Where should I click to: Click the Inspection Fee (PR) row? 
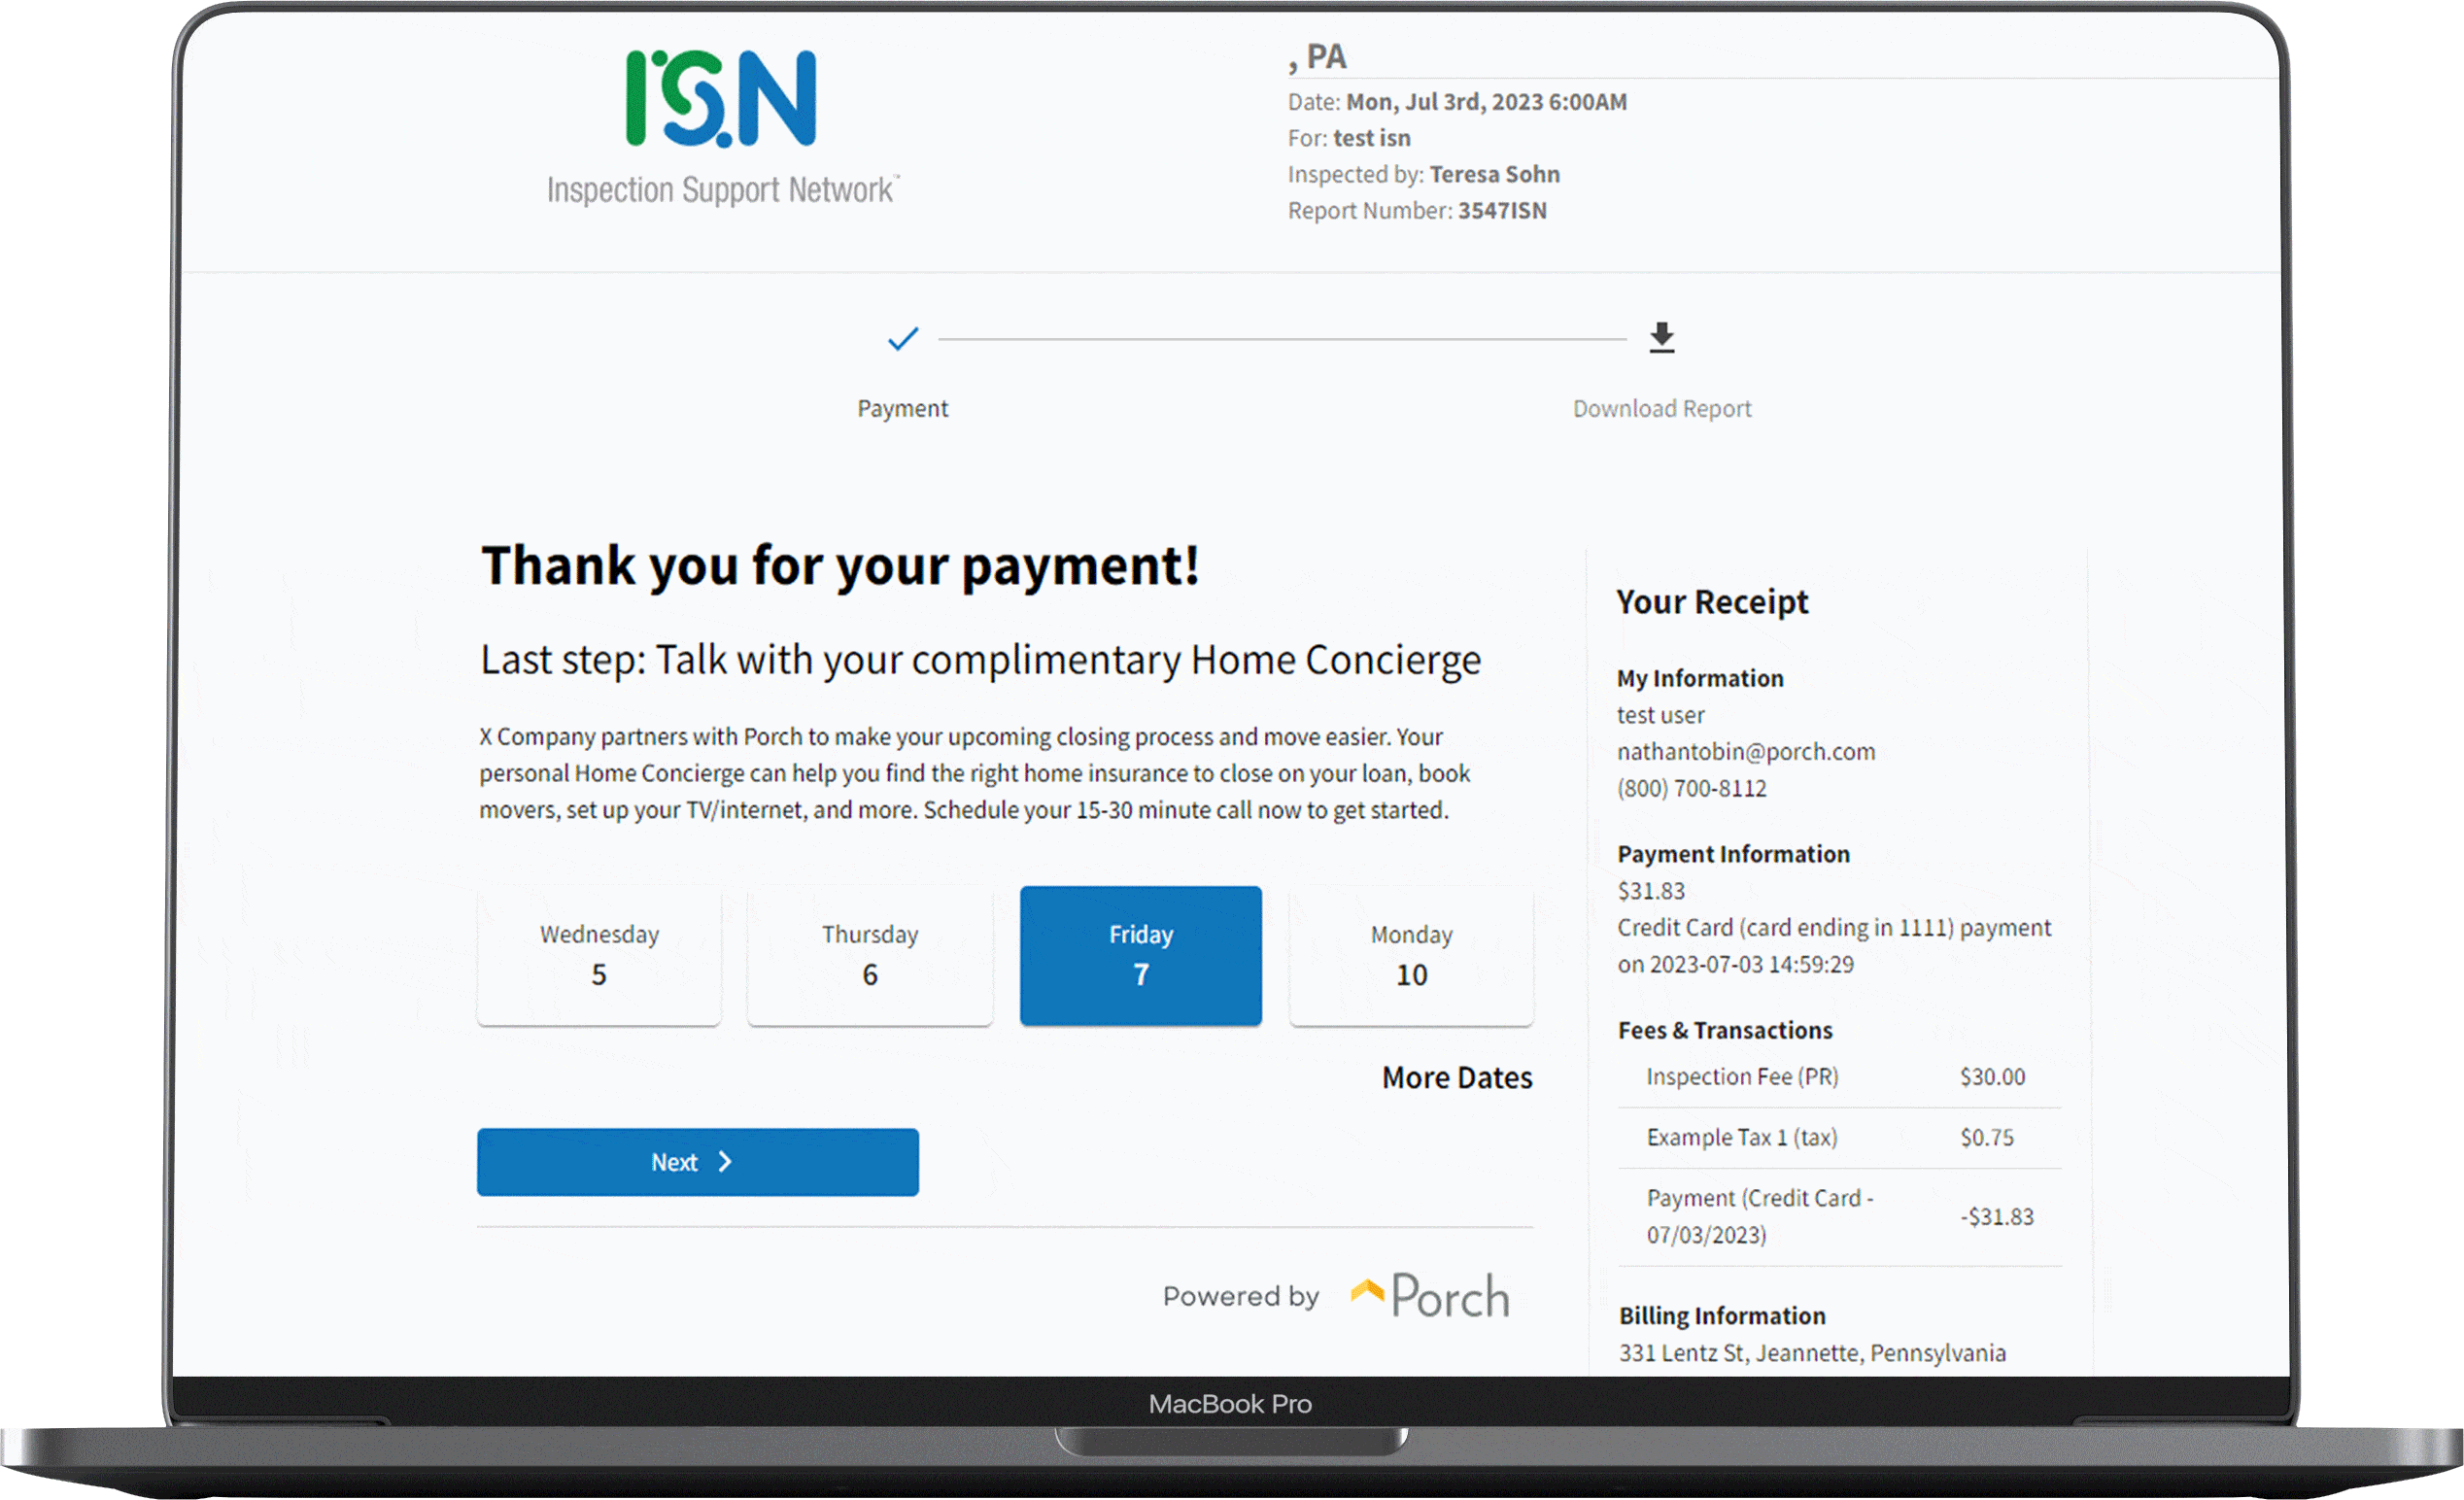[1838, 1077]
